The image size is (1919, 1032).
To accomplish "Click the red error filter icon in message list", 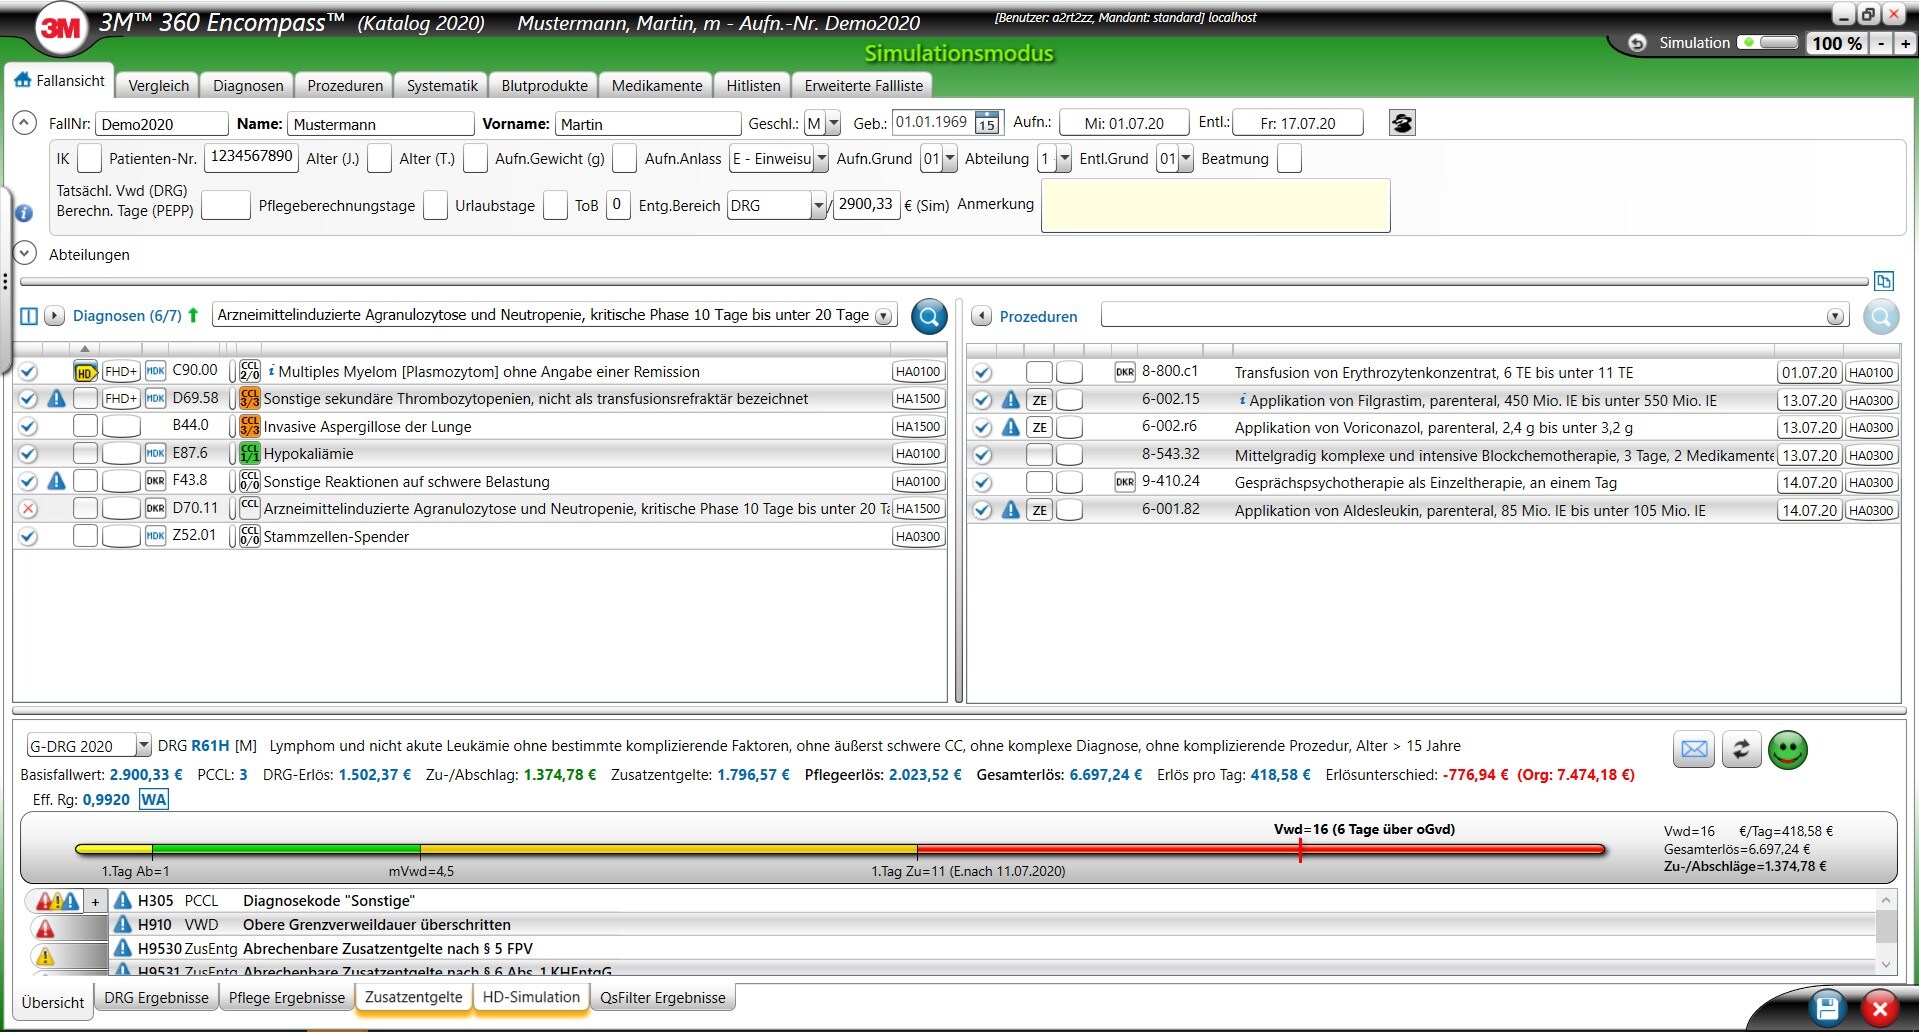I will [45, 929].
